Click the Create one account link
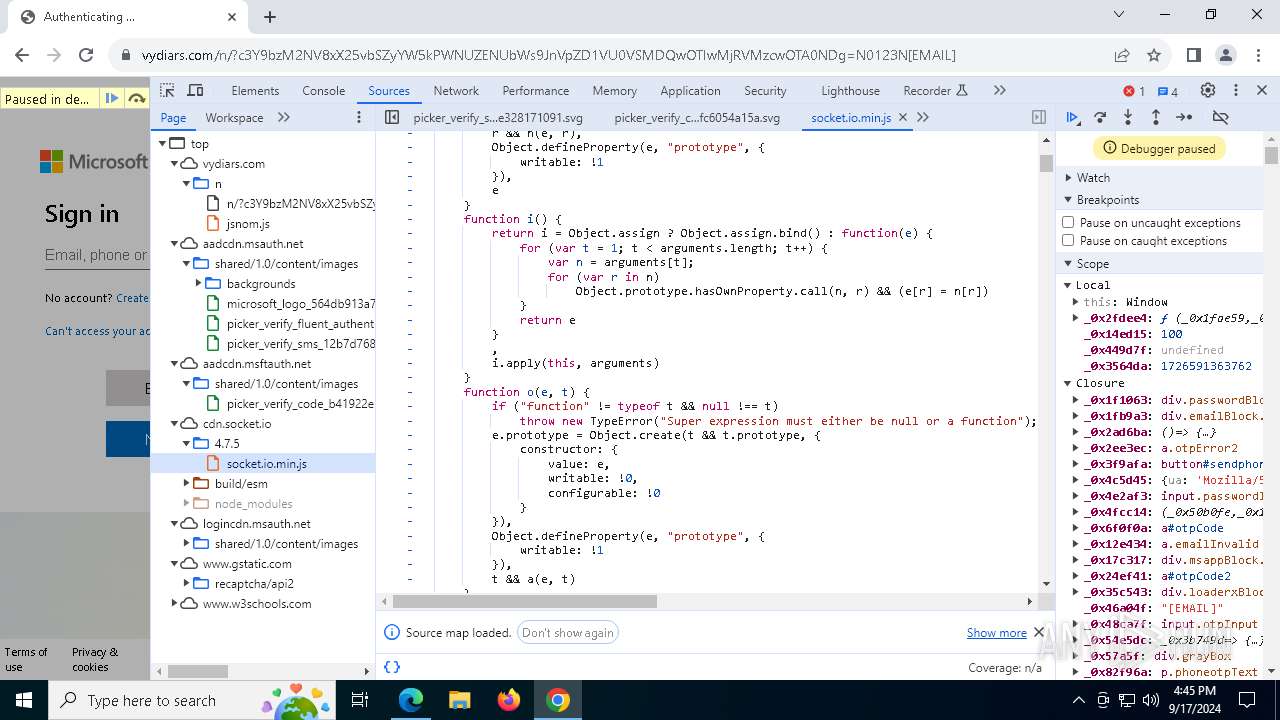Image resolution: width=1280 pixels, height=720 pixels. click(x=132, y=298)
